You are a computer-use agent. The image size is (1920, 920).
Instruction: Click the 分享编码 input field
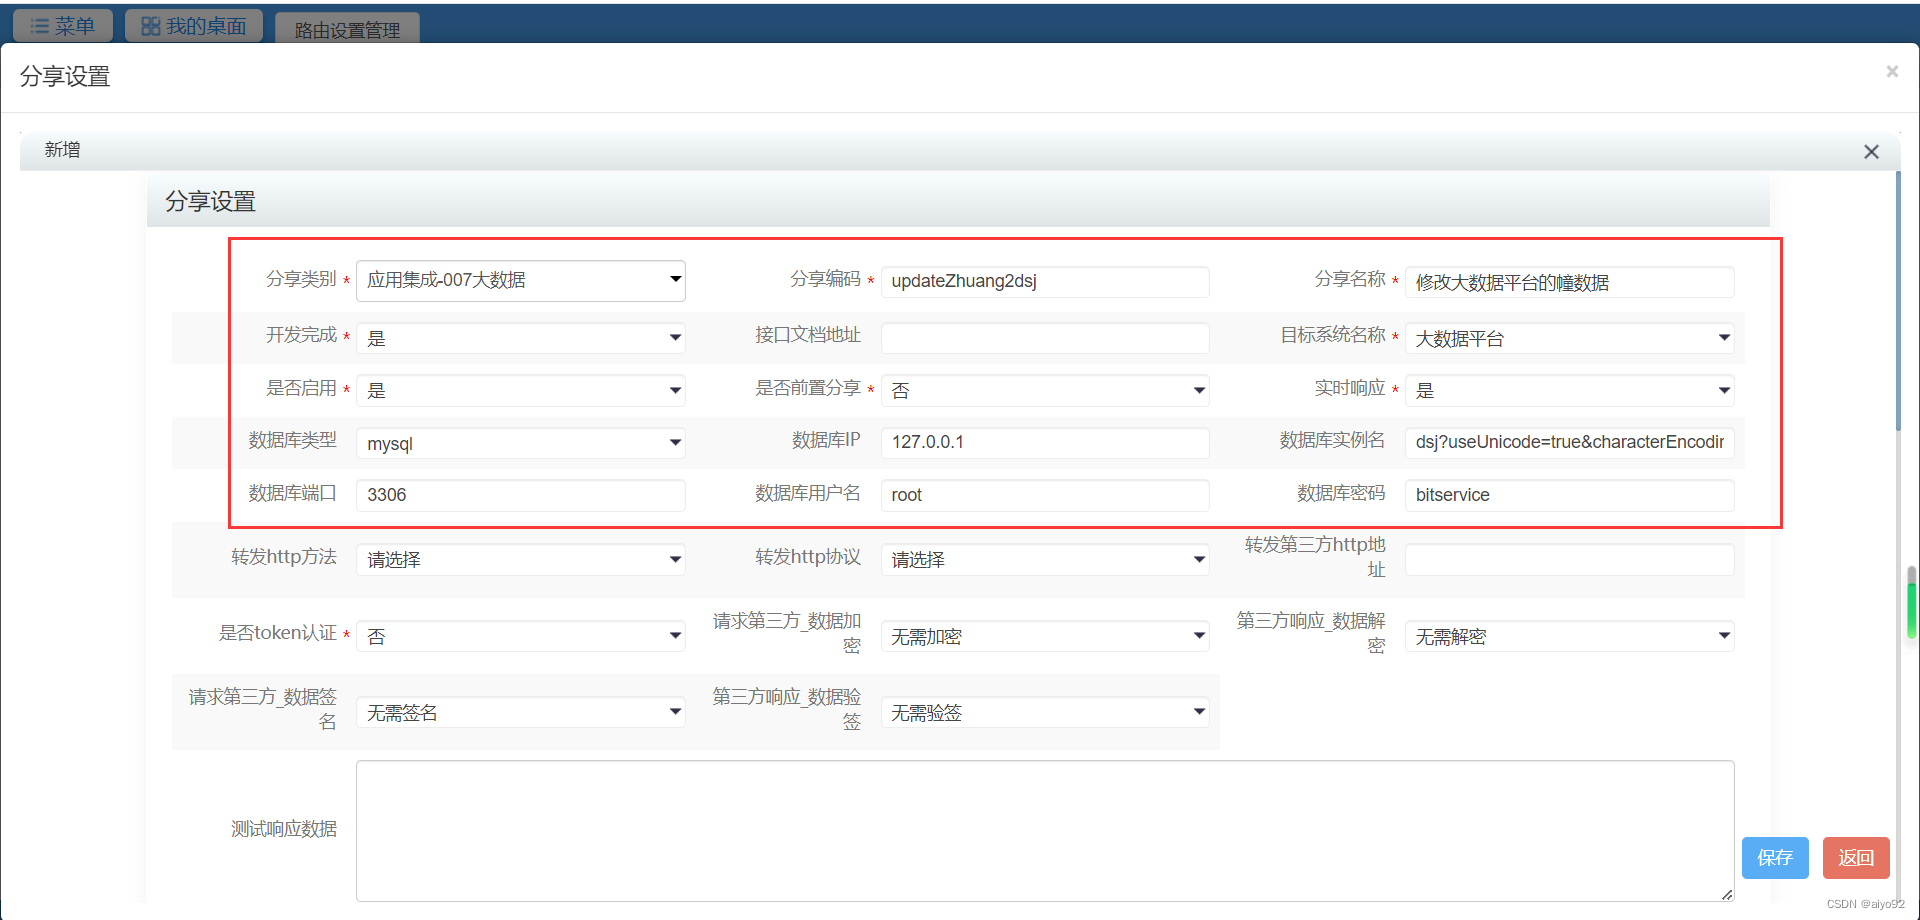coord(1045,281)
